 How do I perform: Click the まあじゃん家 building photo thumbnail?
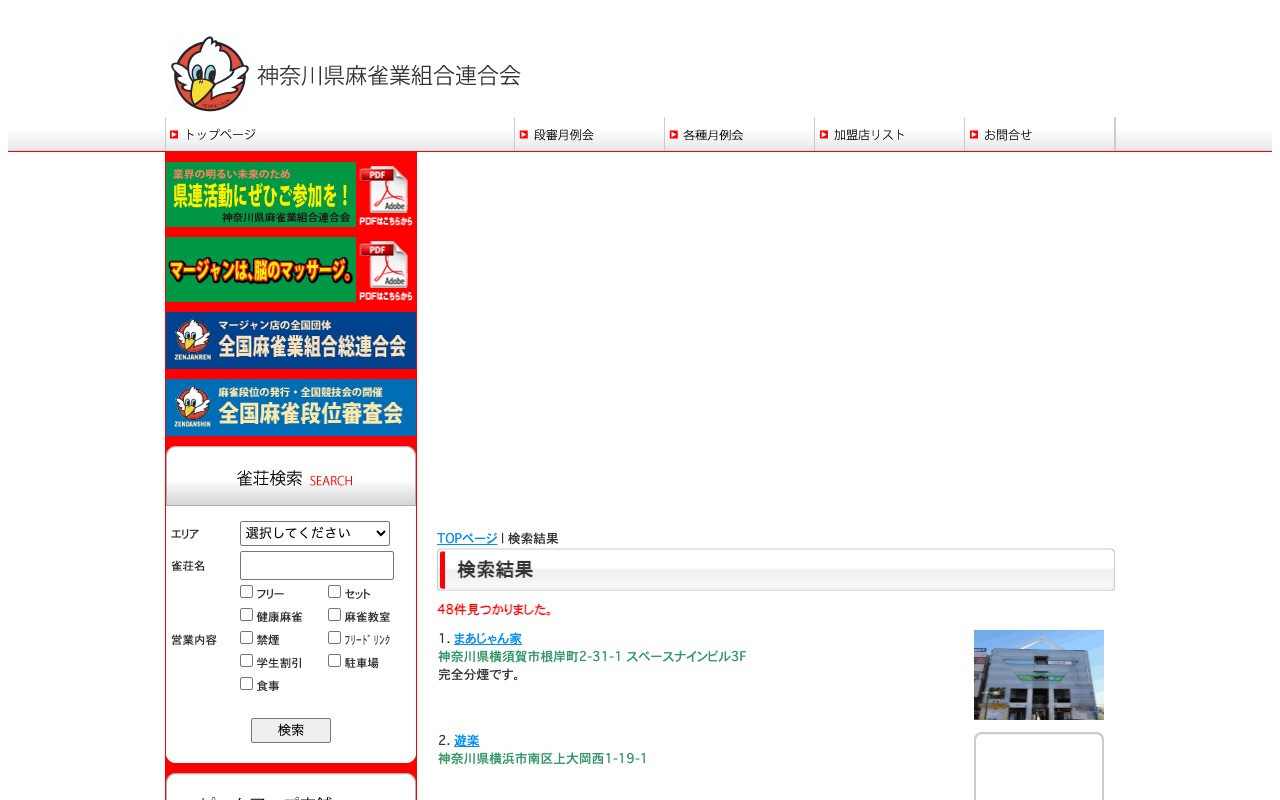pyautogui.click(x=1038, y=674)
